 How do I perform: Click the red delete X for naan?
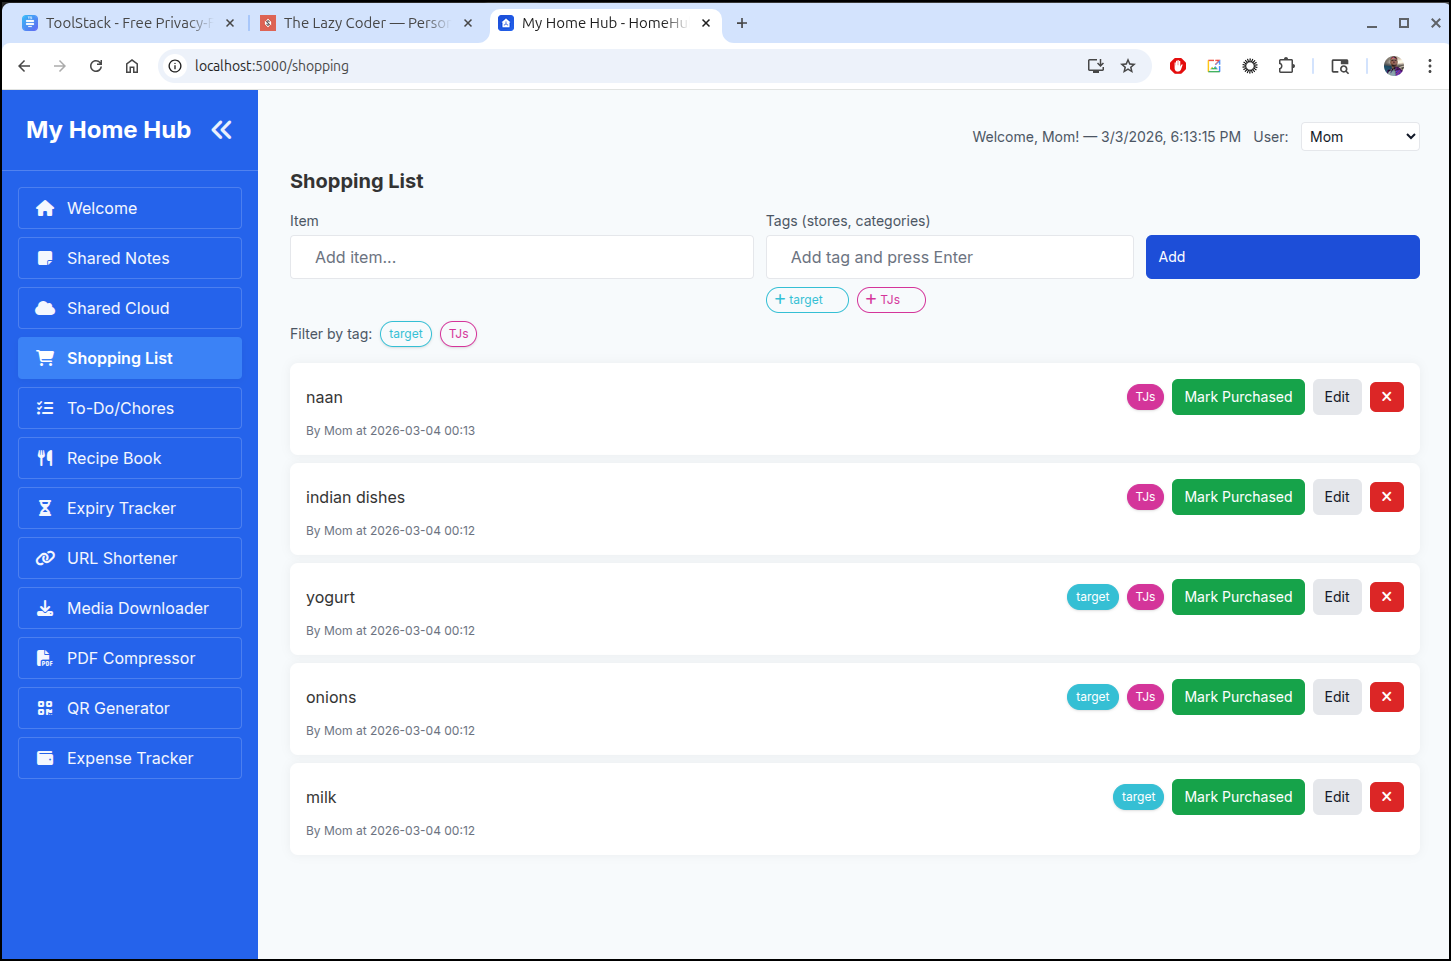pyautogui.click(x=1386, y=397)
